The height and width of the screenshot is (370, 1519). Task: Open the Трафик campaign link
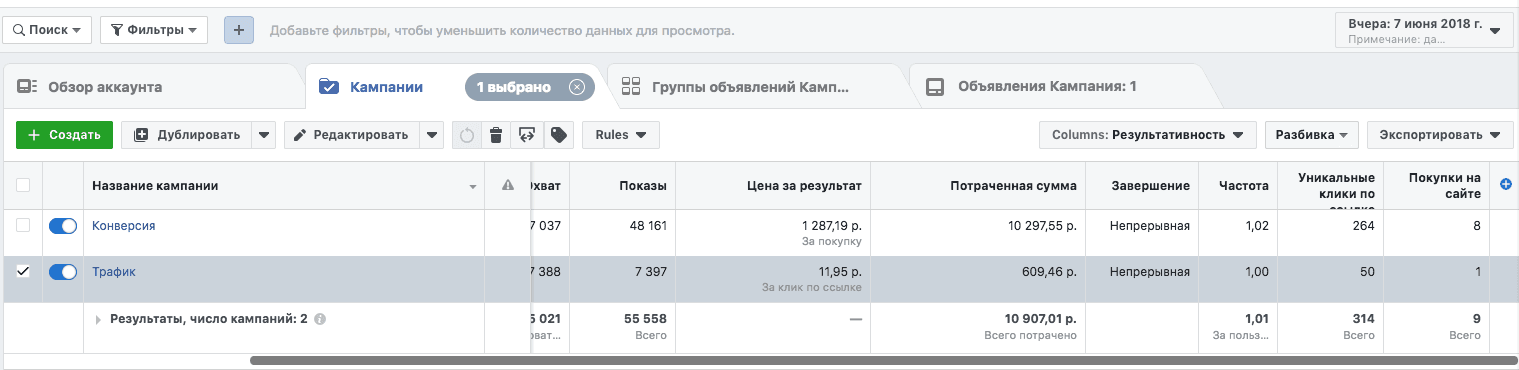pyautogui.click(x=114, y=272)
